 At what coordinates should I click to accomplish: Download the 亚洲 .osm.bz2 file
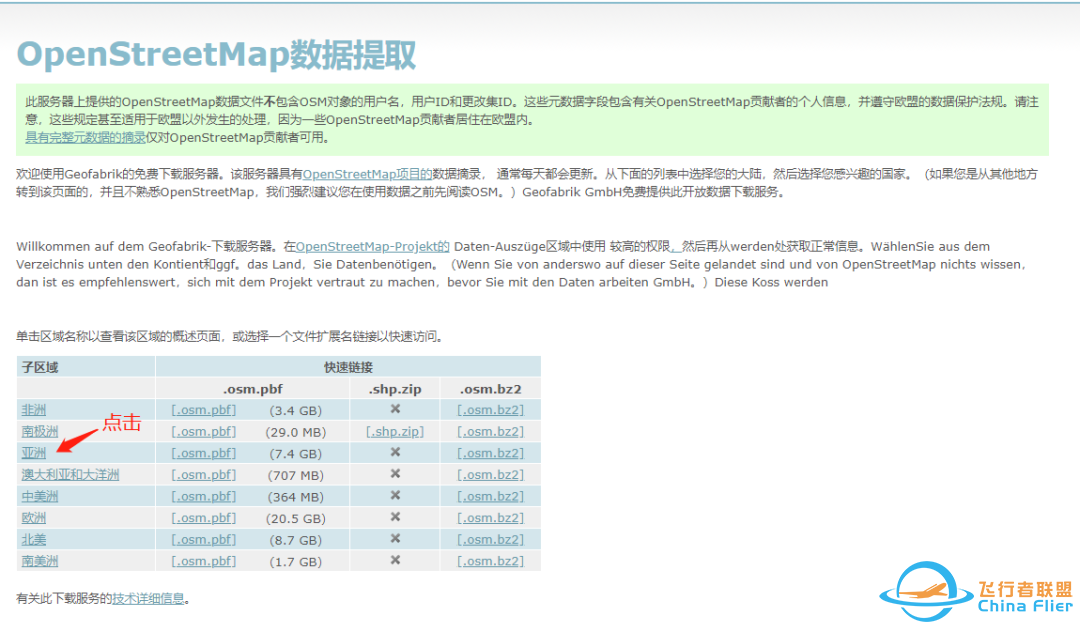(x=490, y=453)
